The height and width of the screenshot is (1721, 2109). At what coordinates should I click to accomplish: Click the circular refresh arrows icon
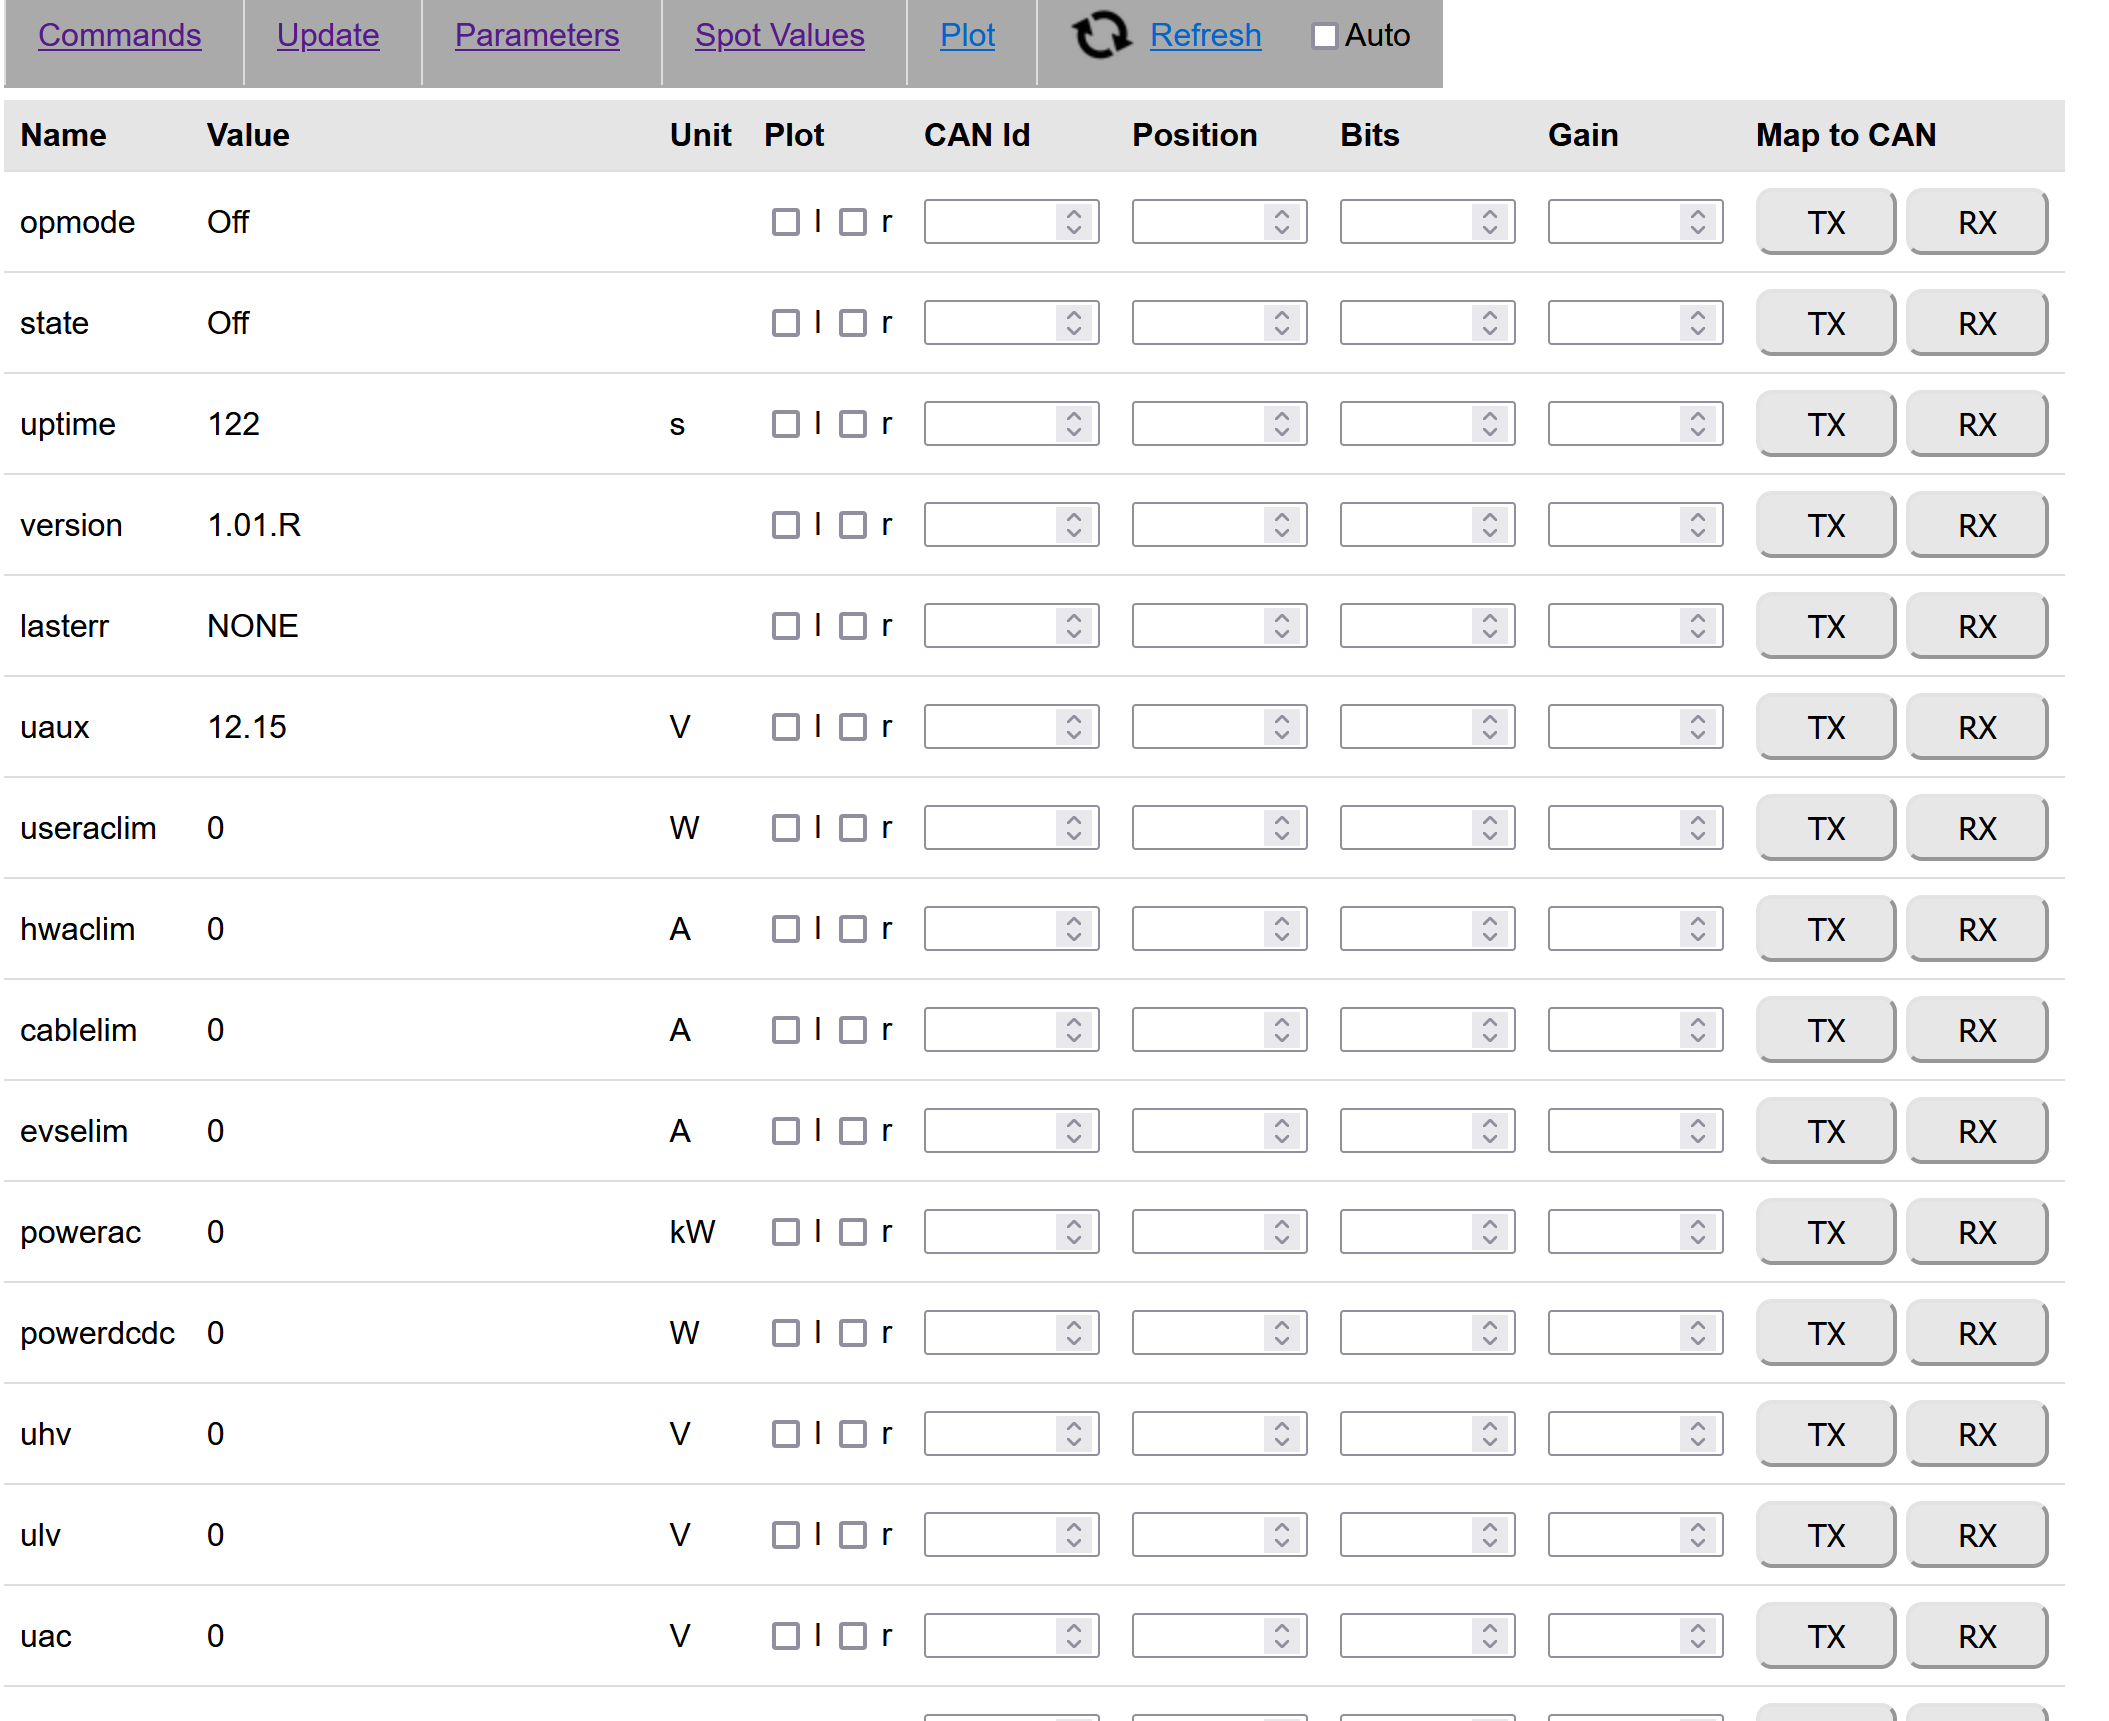click(x=1100, y=35)
